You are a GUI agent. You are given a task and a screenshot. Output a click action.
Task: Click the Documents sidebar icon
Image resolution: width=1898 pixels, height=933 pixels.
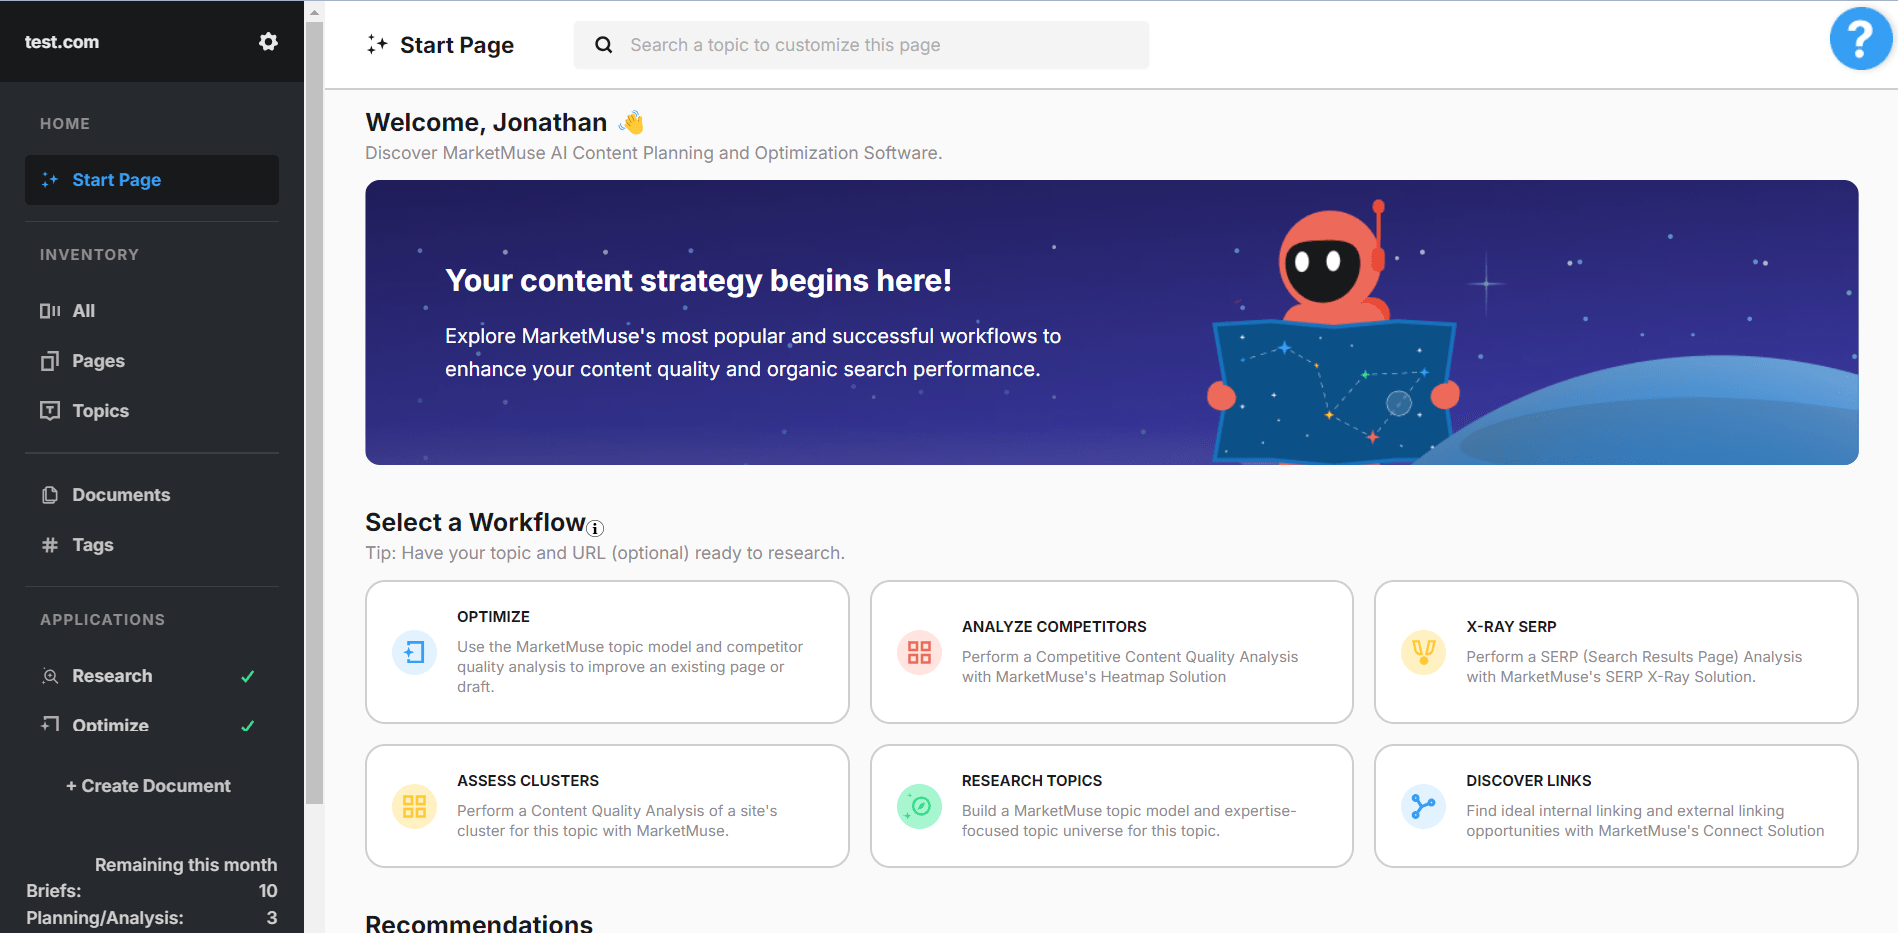pos(50,495)
